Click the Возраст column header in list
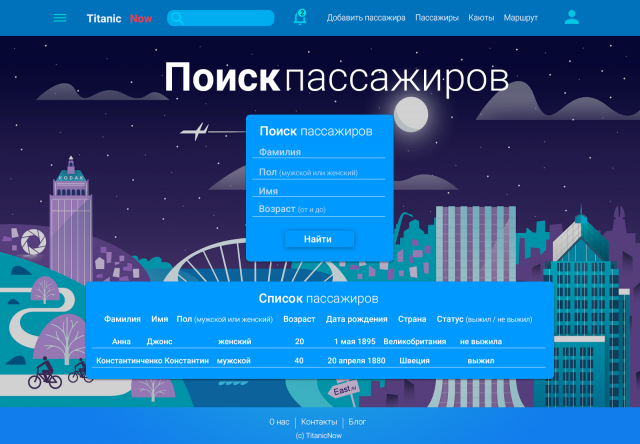The height and width of the screenshot is (444, 640). (299, 319)
